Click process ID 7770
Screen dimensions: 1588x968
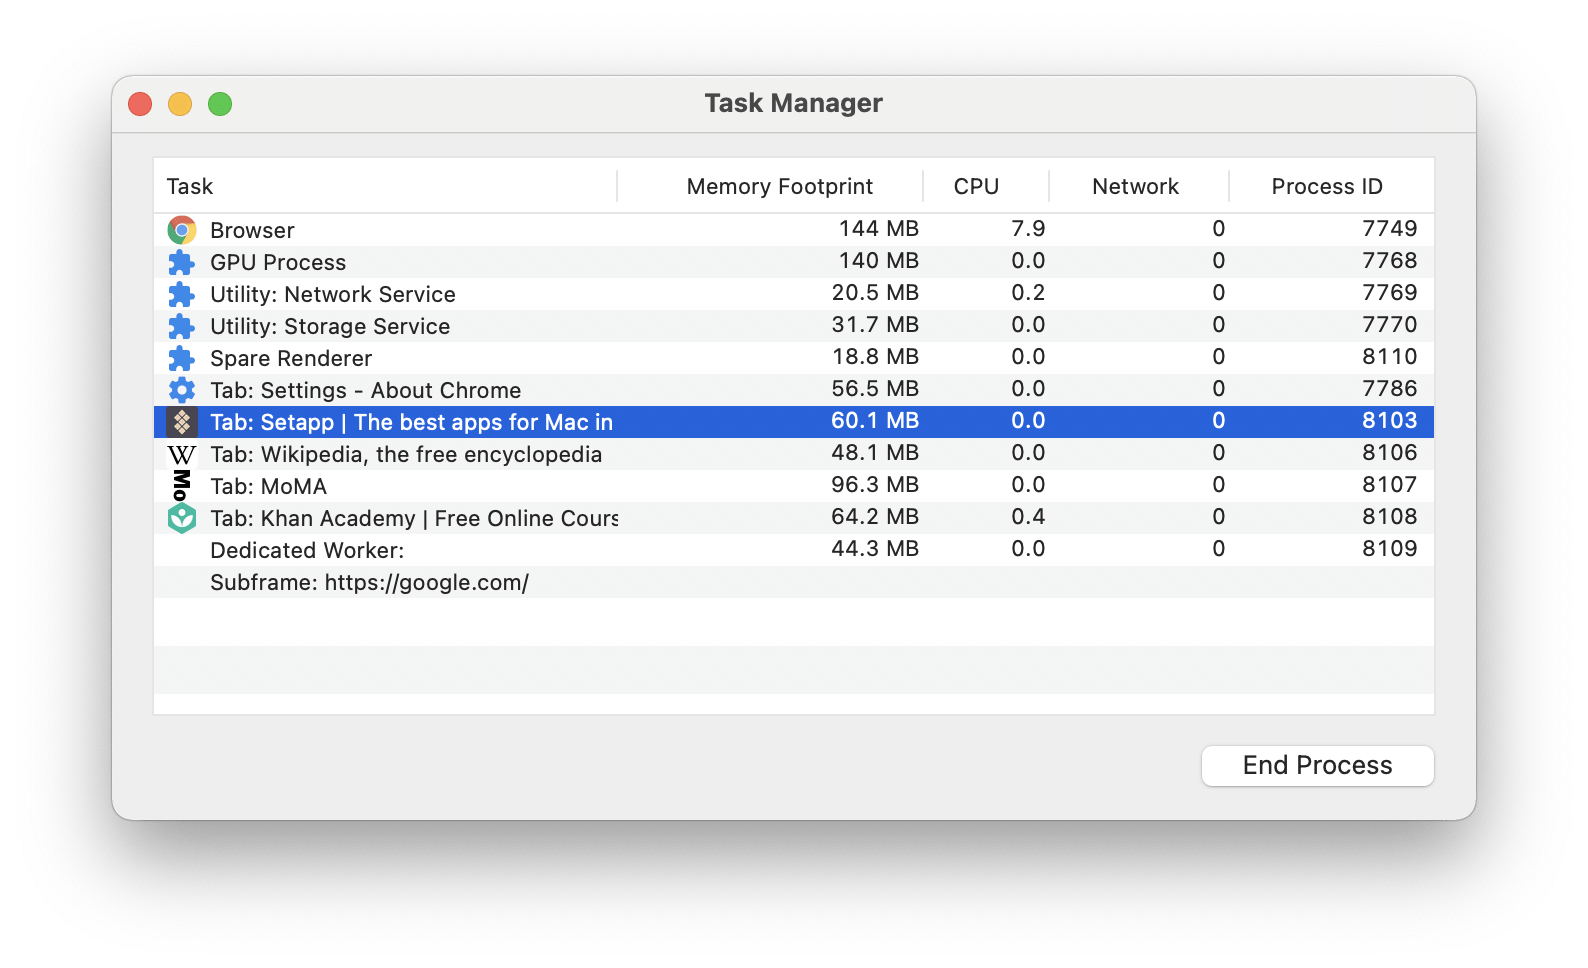click(1390, 324)
